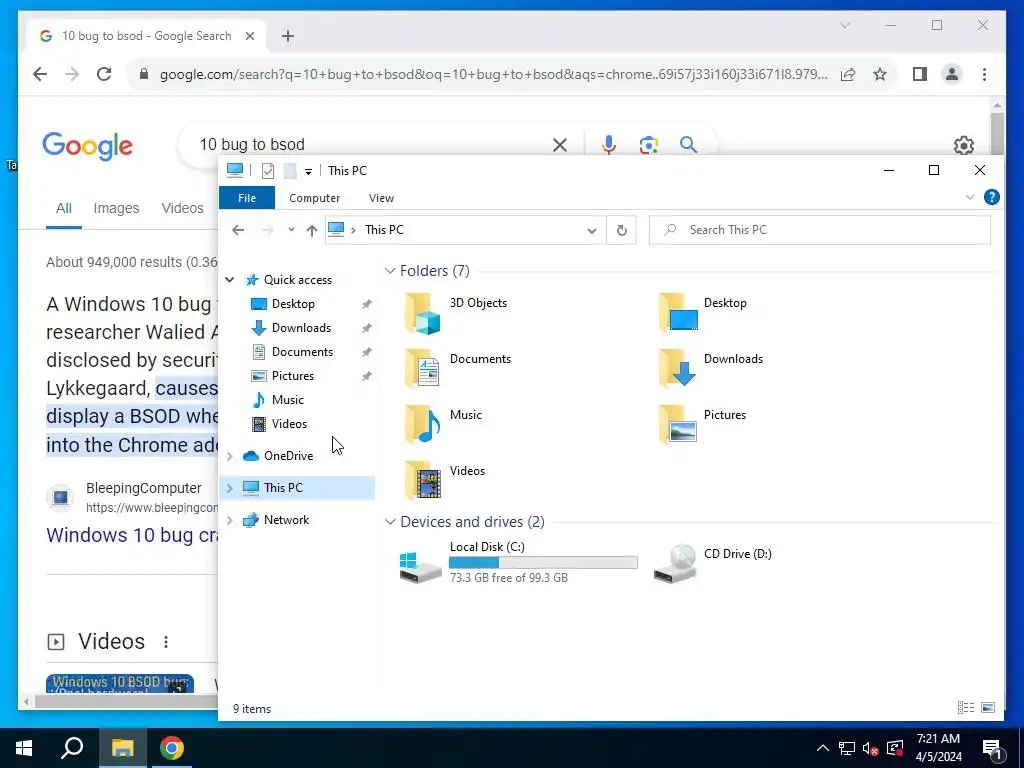Switch to large icons view layout
1024x768 pixels.
click(x=988, y=708)
